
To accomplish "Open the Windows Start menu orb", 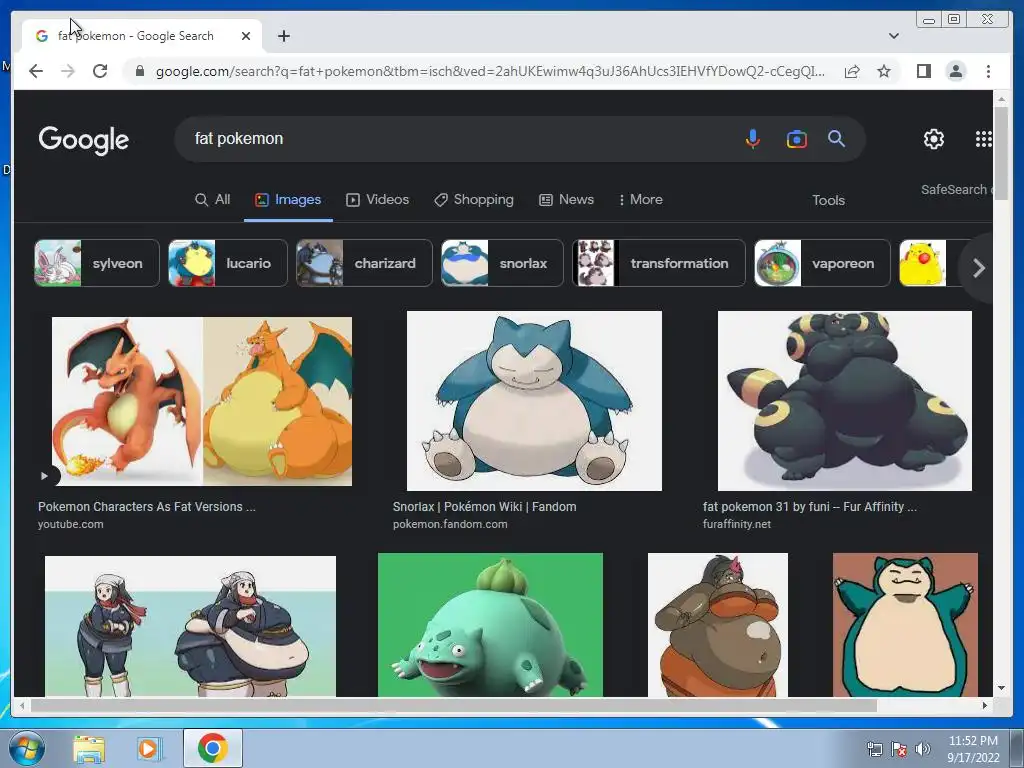I will click(27, 748).
